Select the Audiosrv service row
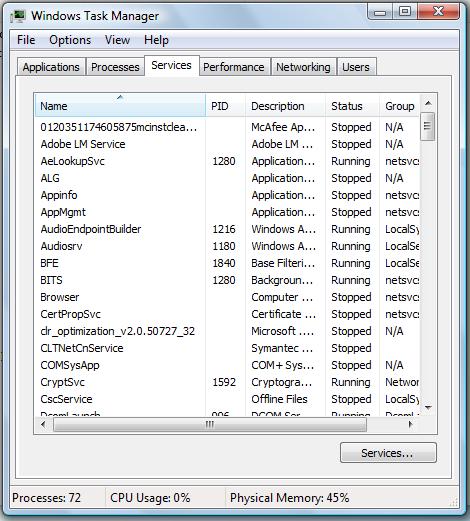 (x=227, y=246)
